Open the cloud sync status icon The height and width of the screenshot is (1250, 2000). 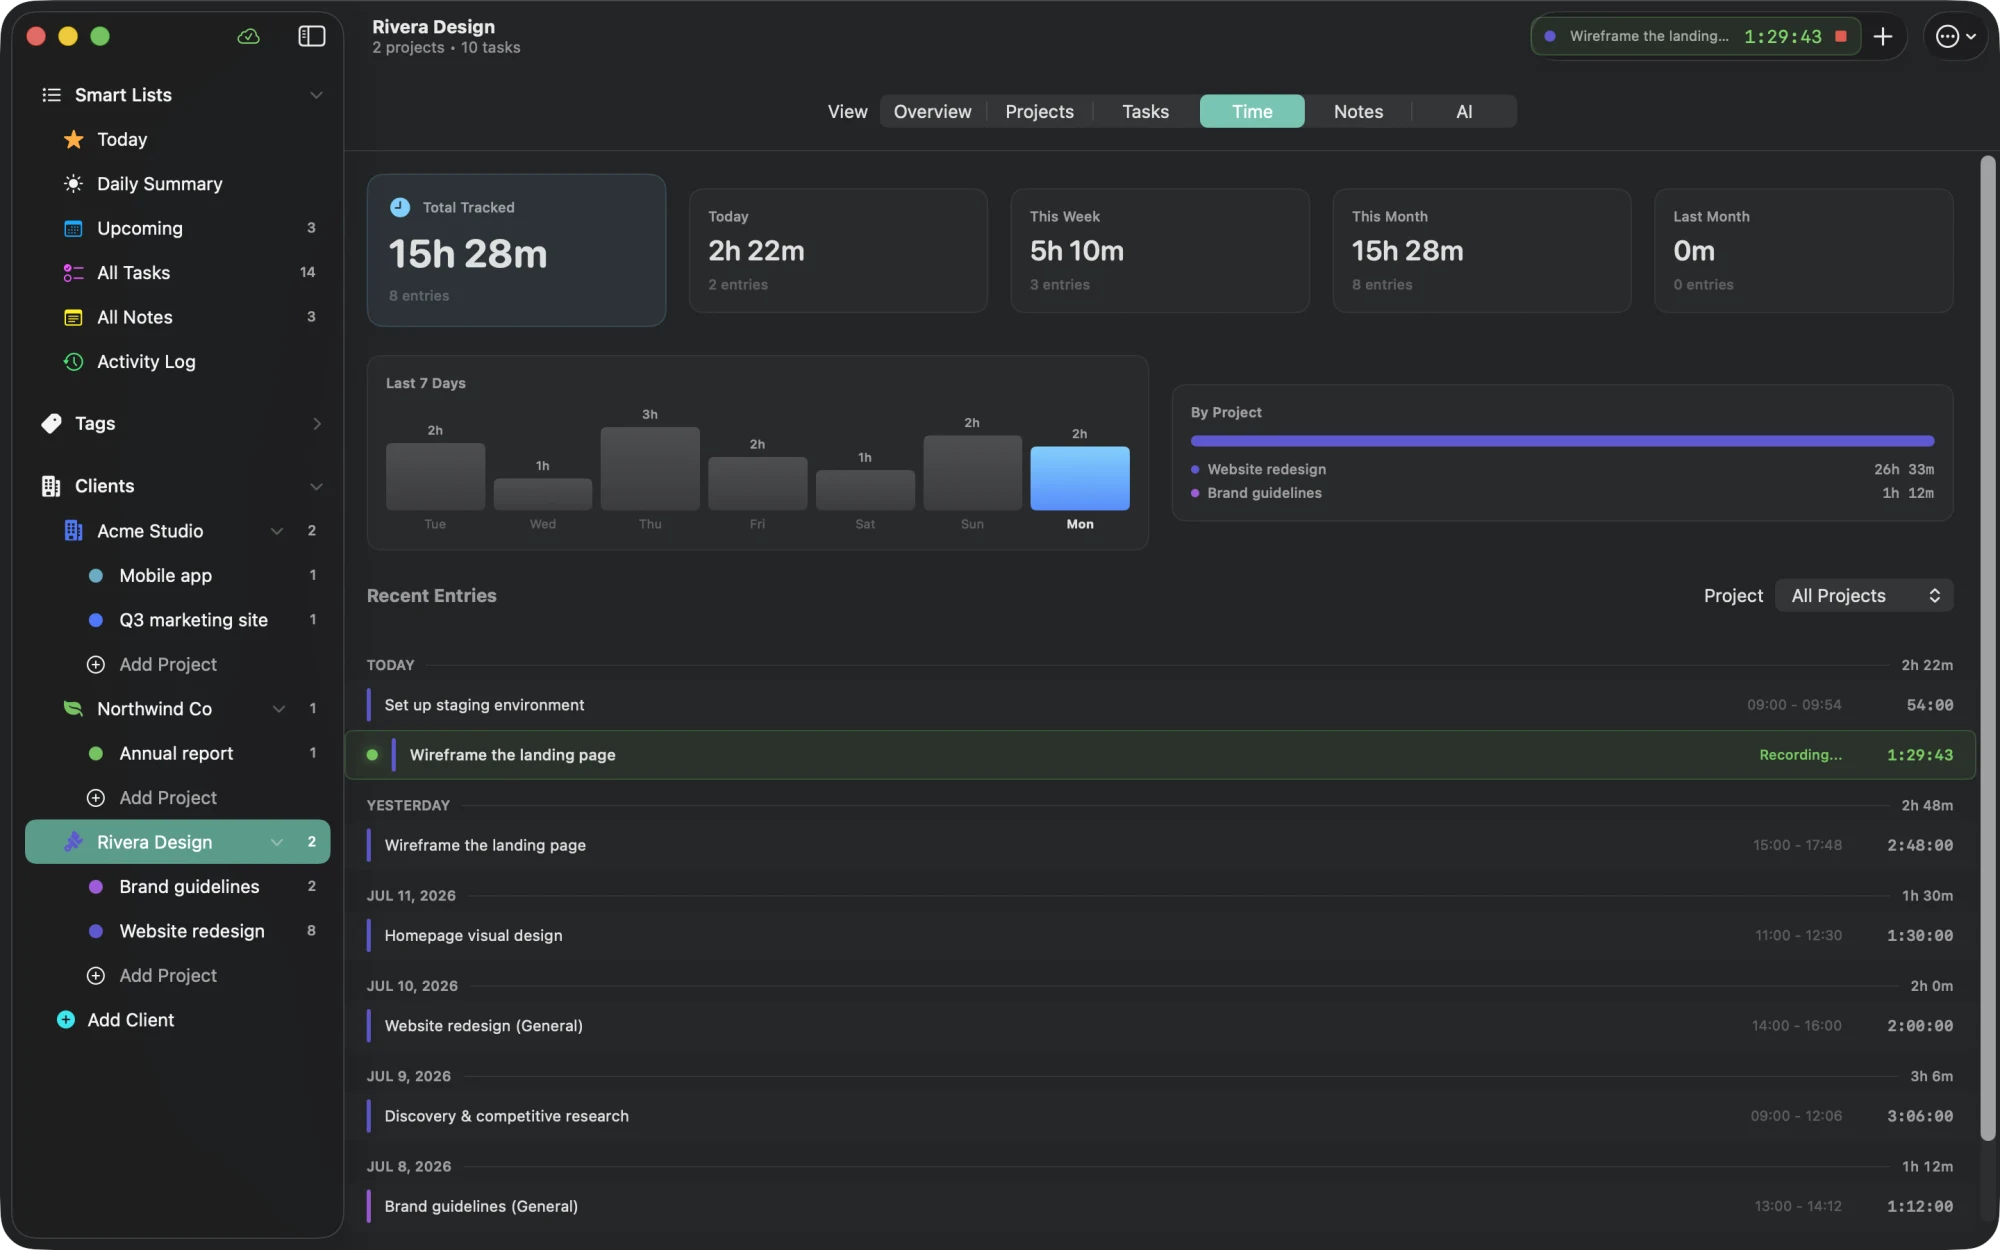[249, 36]
